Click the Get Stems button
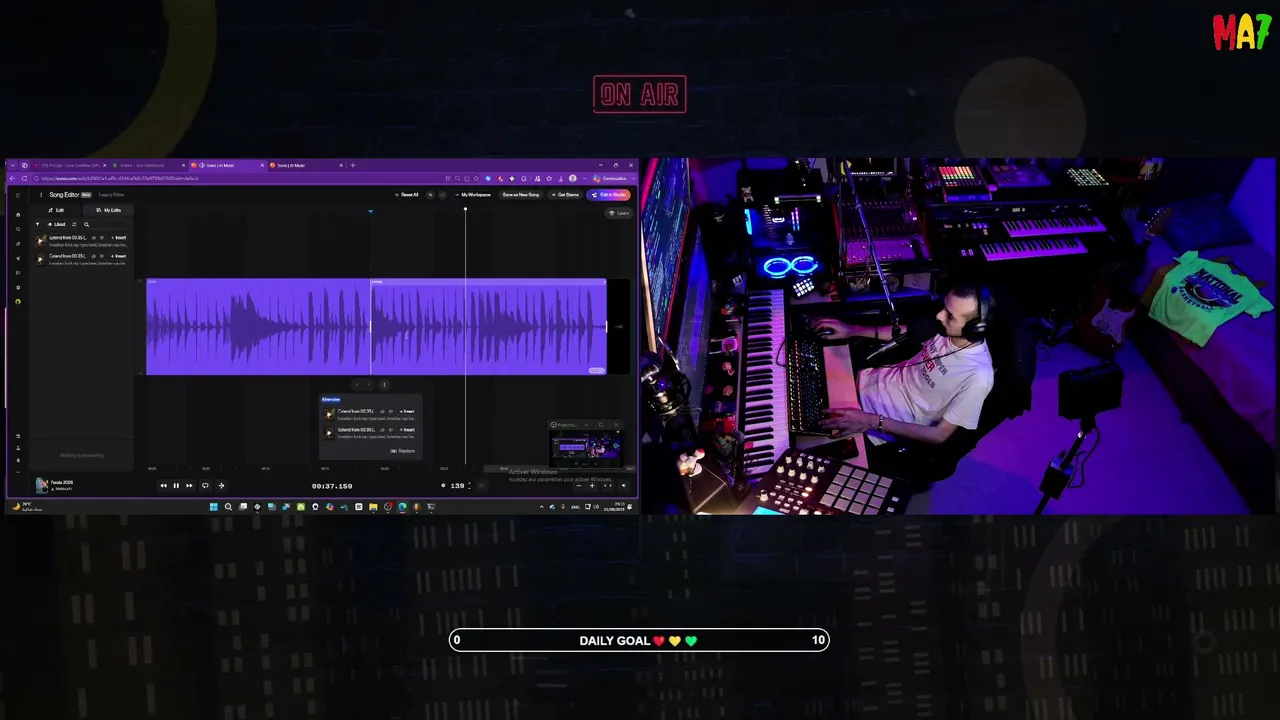 (566, 195)
